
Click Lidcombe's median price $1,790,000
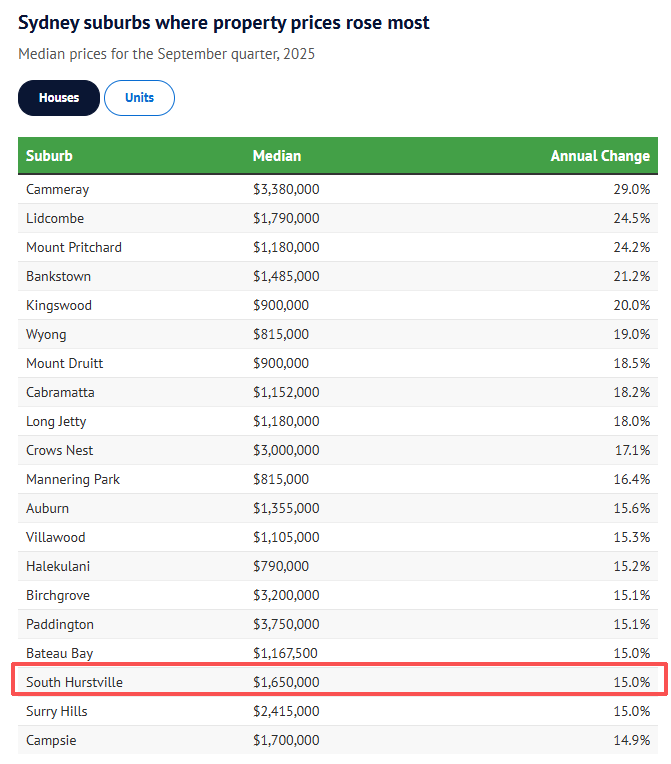coord(286,218)
